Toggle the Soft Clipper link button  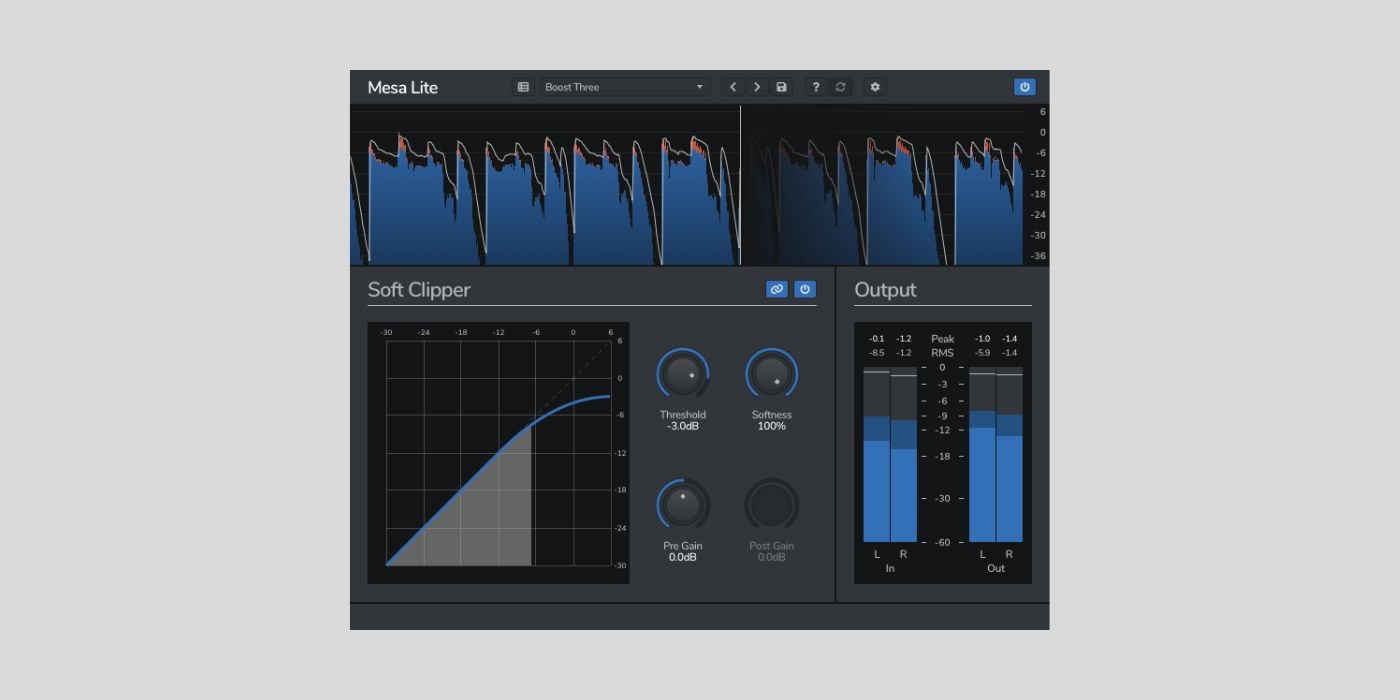coord(776,289)
